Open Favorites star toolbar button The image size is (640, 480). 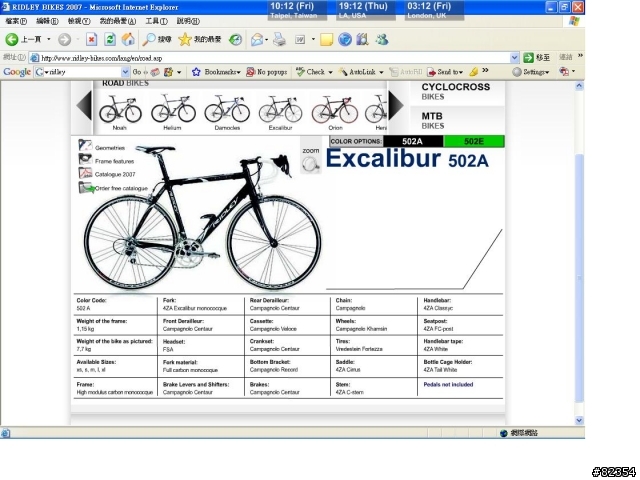pyautogui.click(x=200, y=39)
